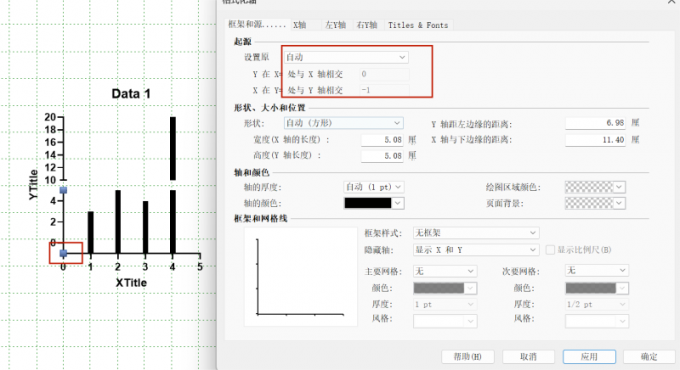Open the 轴的厚度 thickness dropdown
The width and height of the screenshot is (680, 370).
point(373,187)
